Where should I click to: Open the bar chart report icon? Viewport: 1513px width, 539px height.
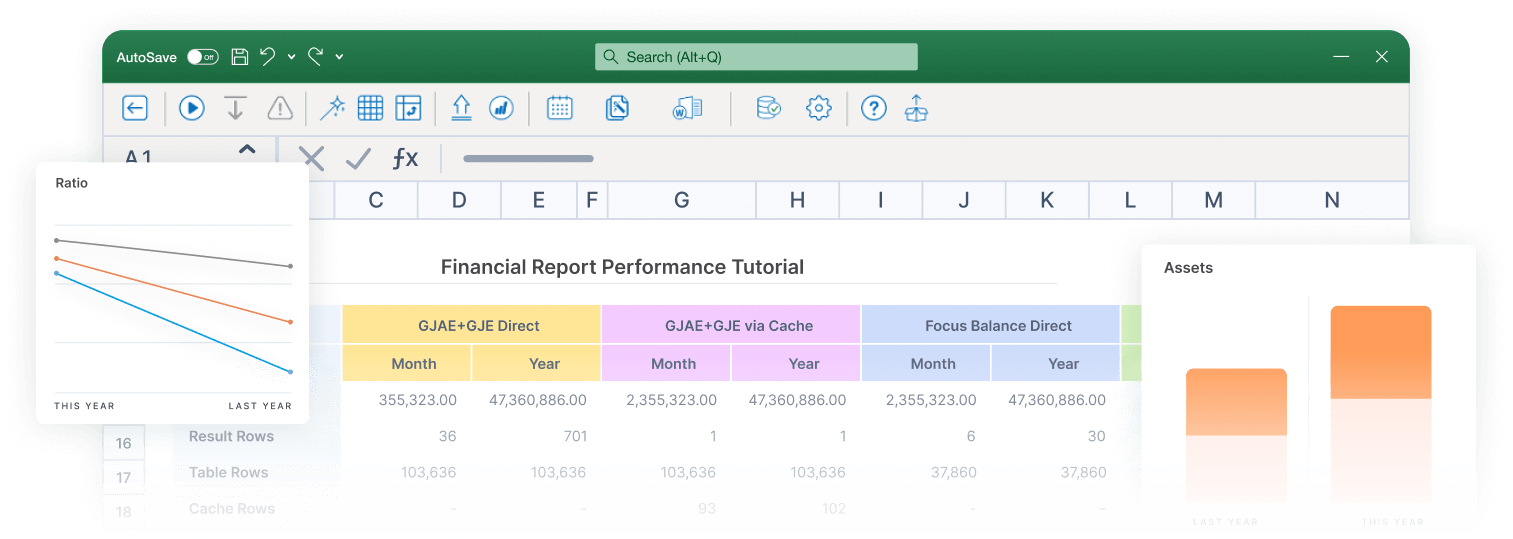pos(501,108)
